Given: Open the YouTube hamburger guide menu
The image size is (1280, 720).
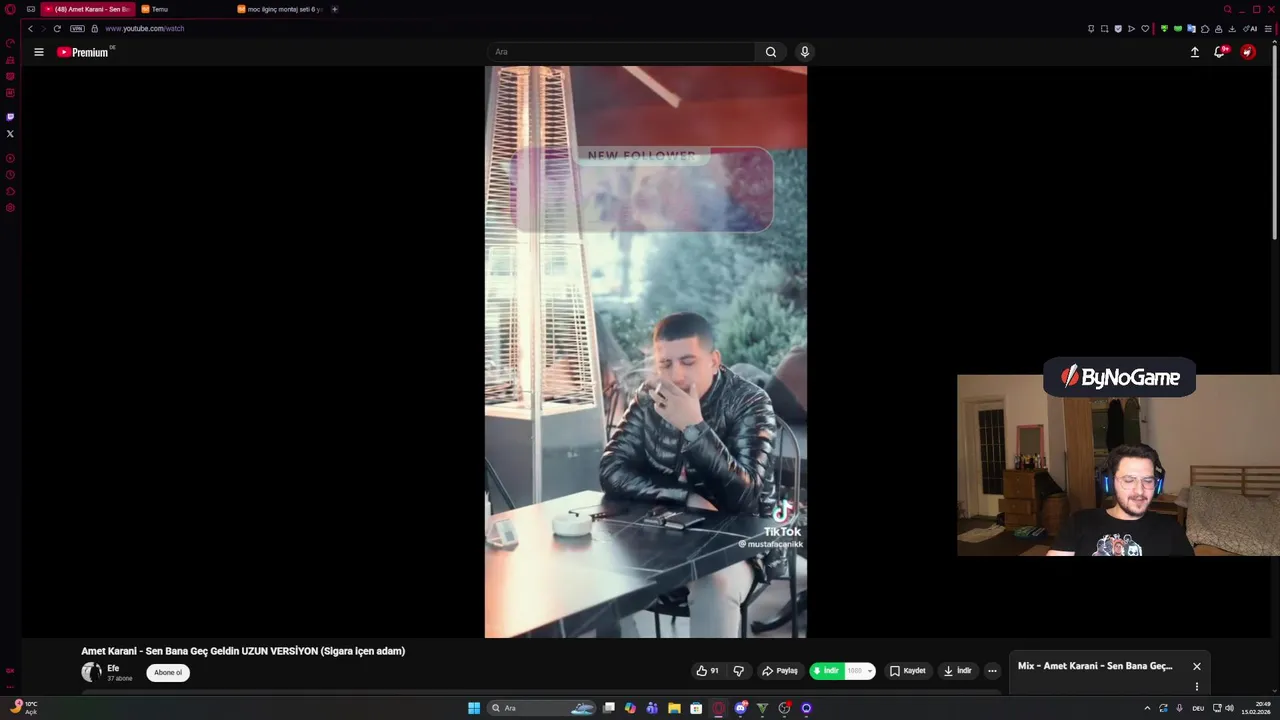Looking at the screenshot, I should (39, 52).
